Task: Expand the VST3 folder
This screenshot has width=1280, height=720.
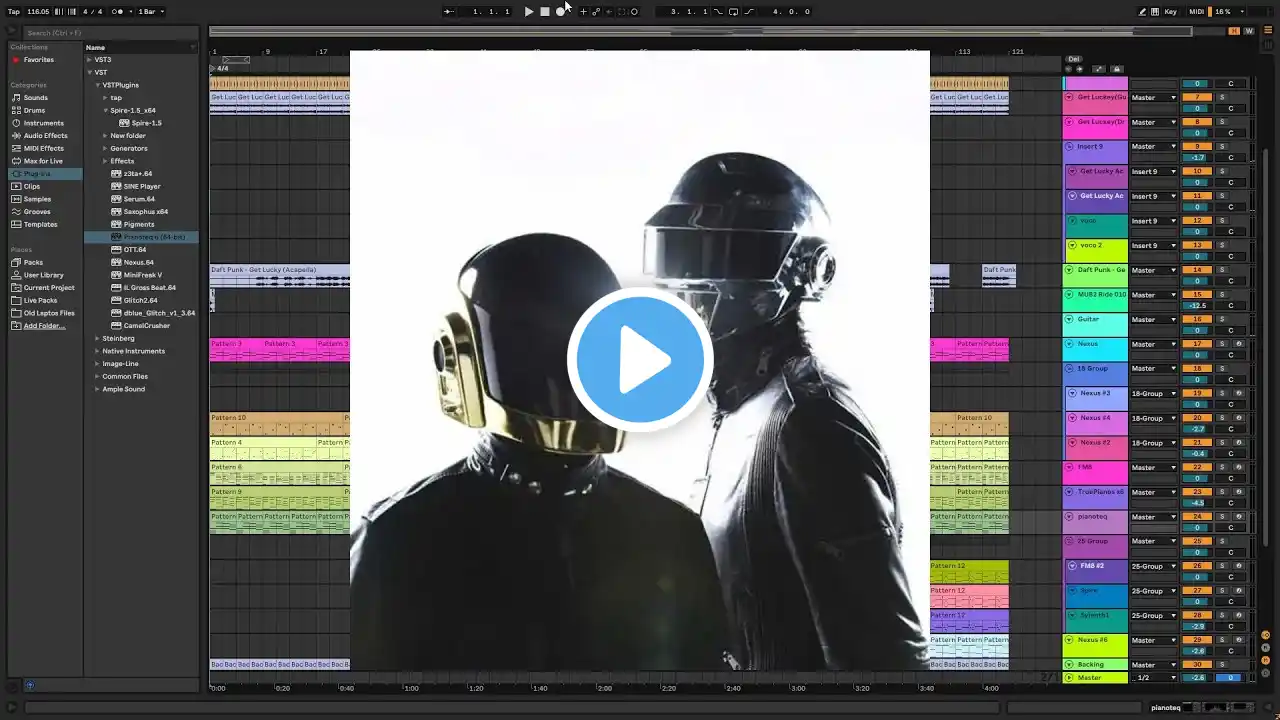Action: (x=90, y=60)
